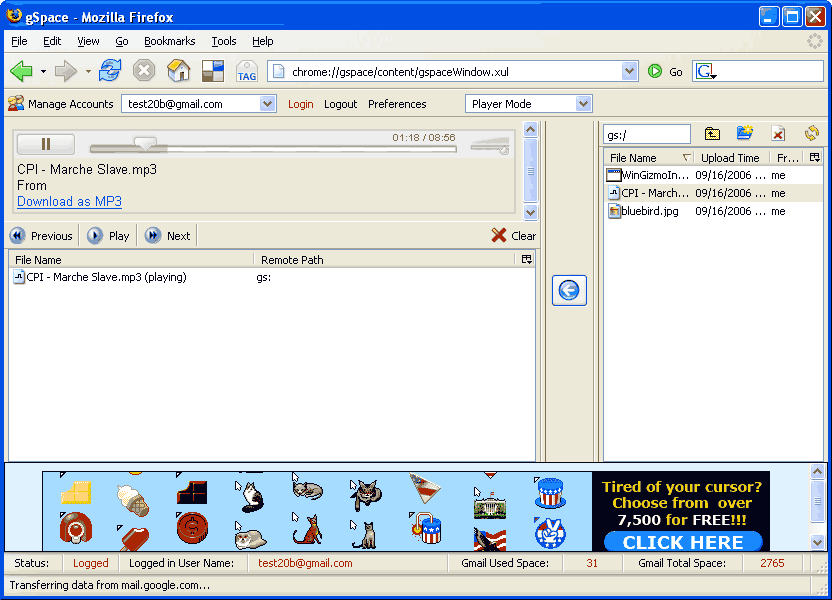Viewport: 832px width, 600px height.
Task: Open the Player Mode dropdown
Action: (x=583, y=104)
